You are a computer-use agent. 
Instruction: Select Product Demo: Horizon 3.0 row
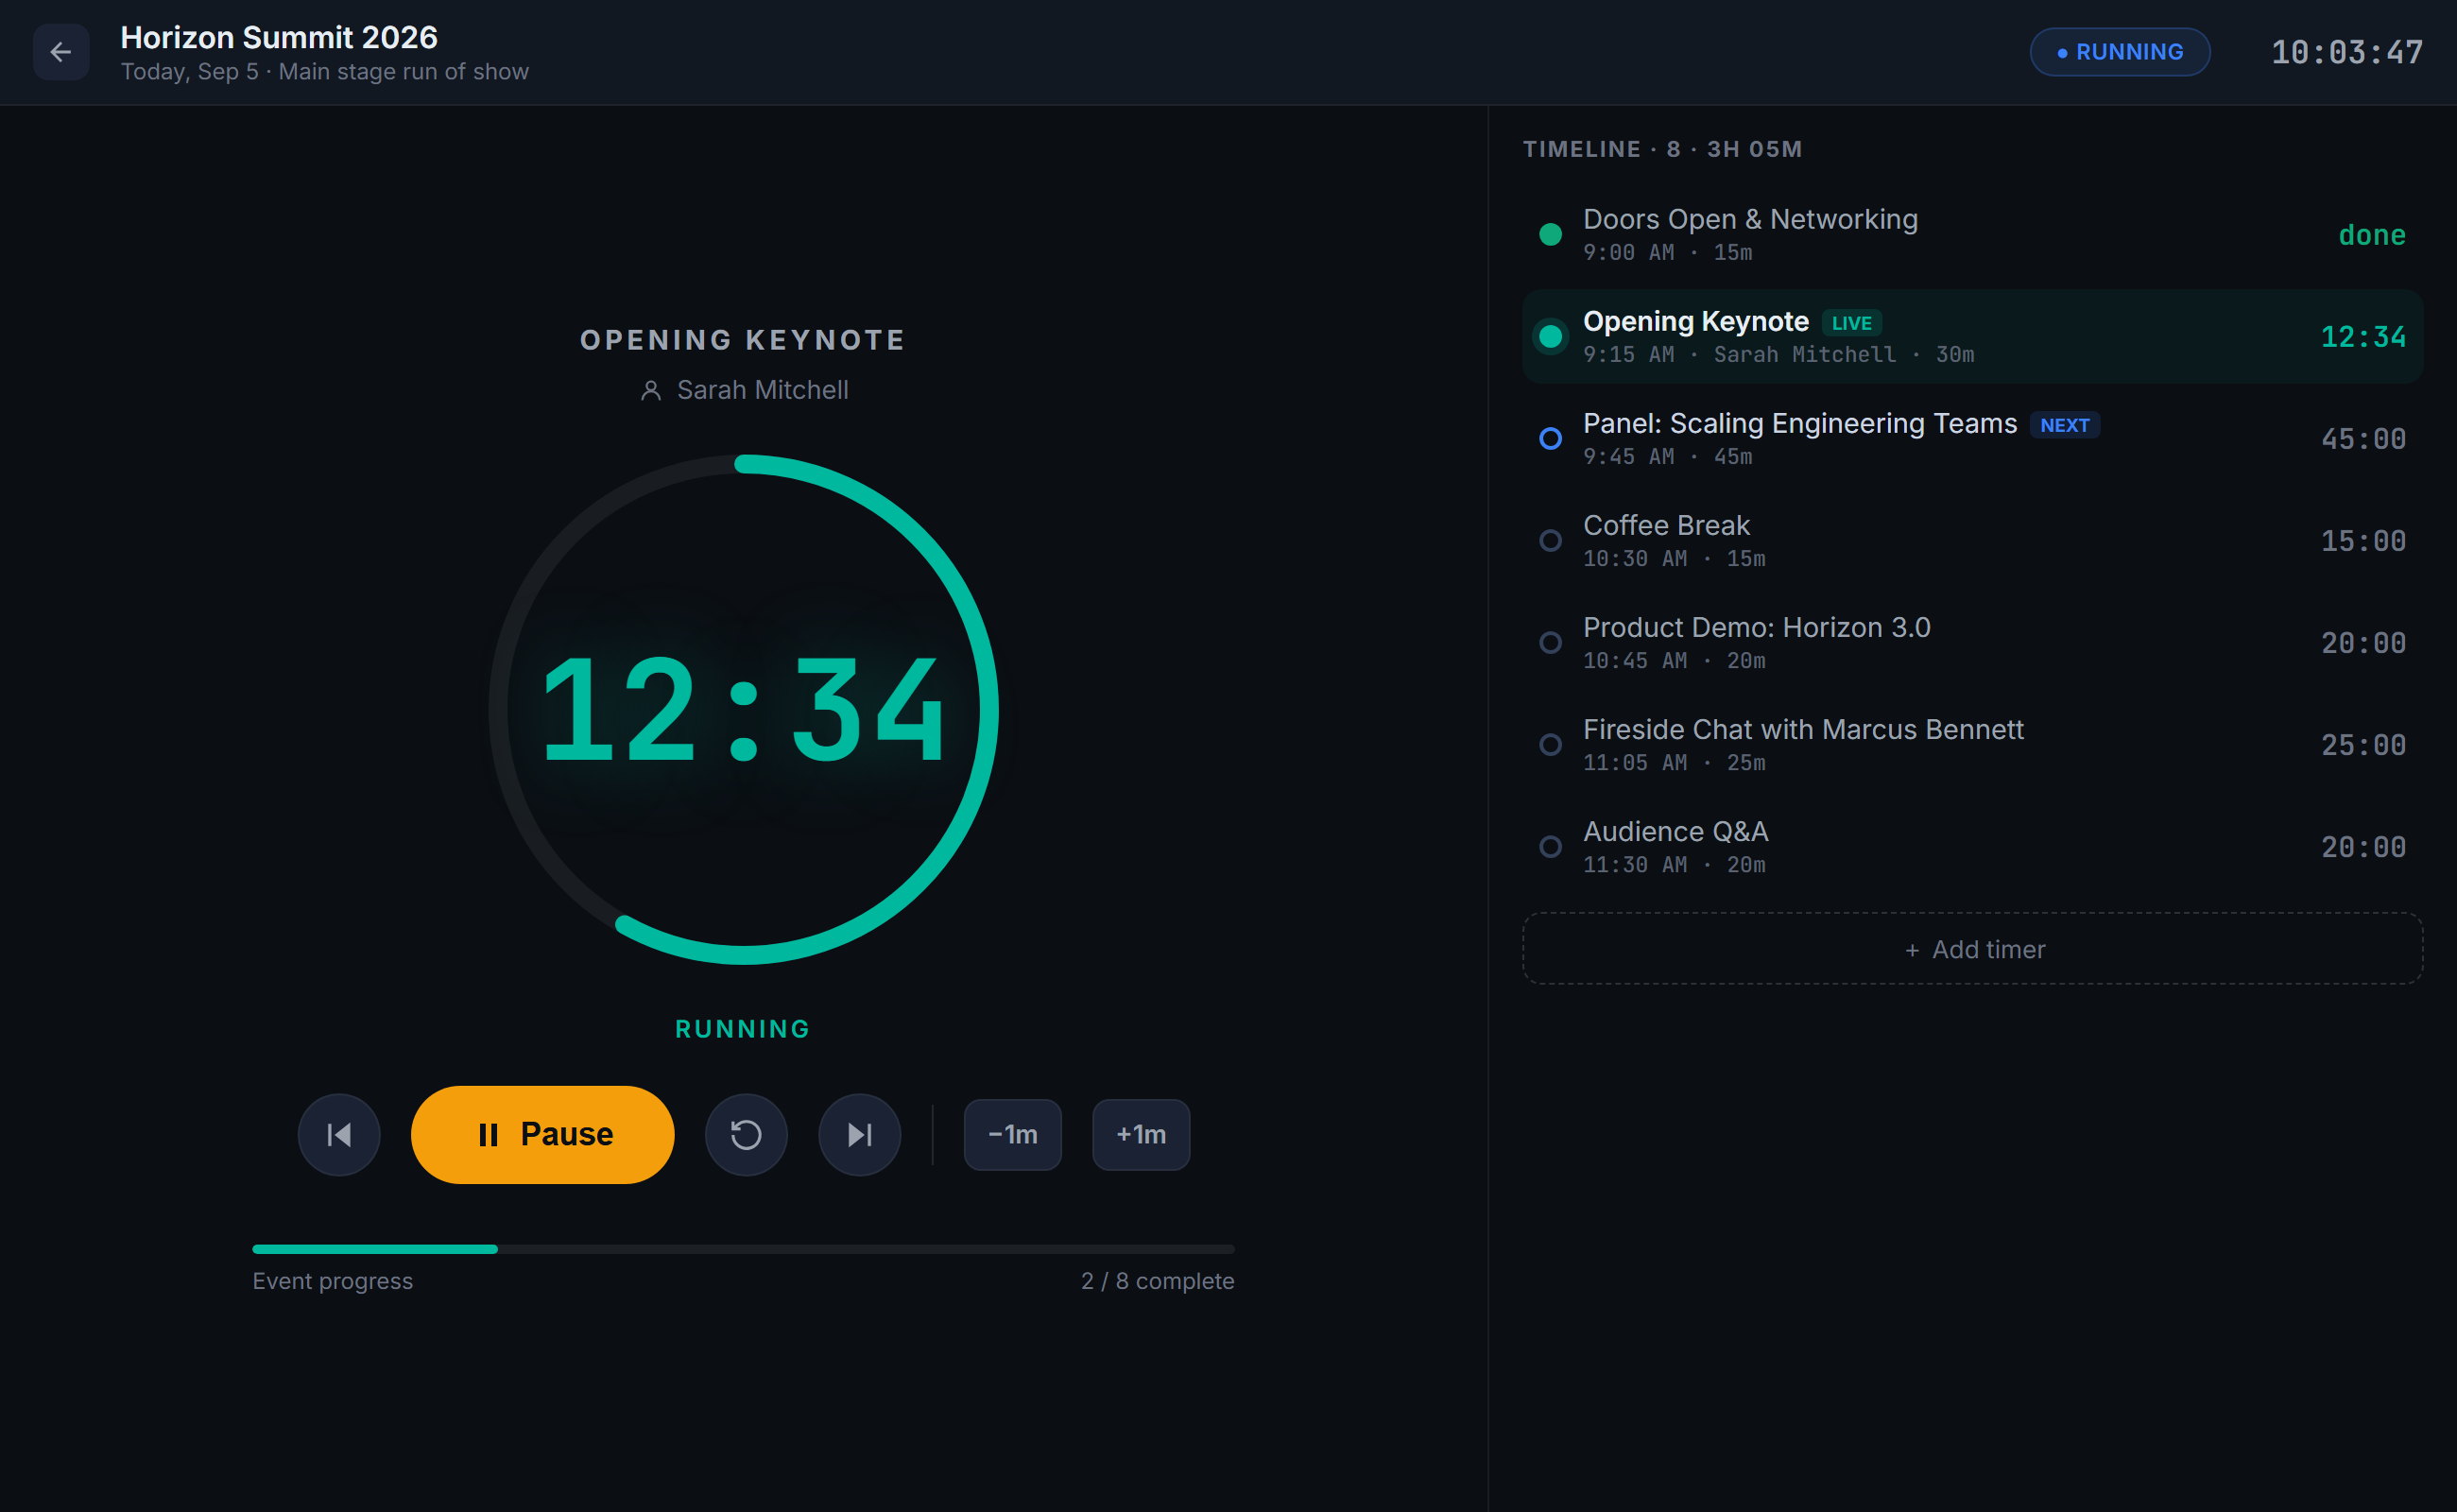(1972, 643)
